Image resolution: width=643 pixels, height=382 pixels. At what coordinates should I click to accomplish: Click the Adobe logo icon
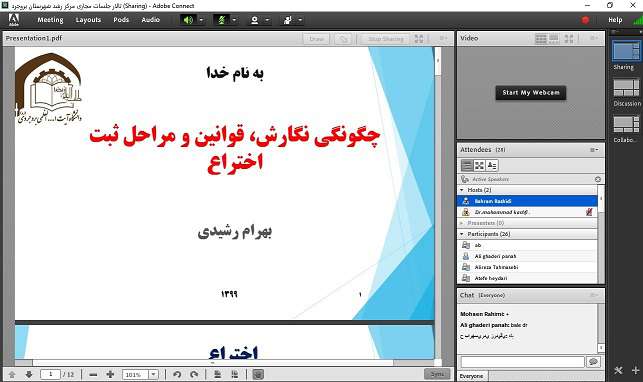point(14,19)
